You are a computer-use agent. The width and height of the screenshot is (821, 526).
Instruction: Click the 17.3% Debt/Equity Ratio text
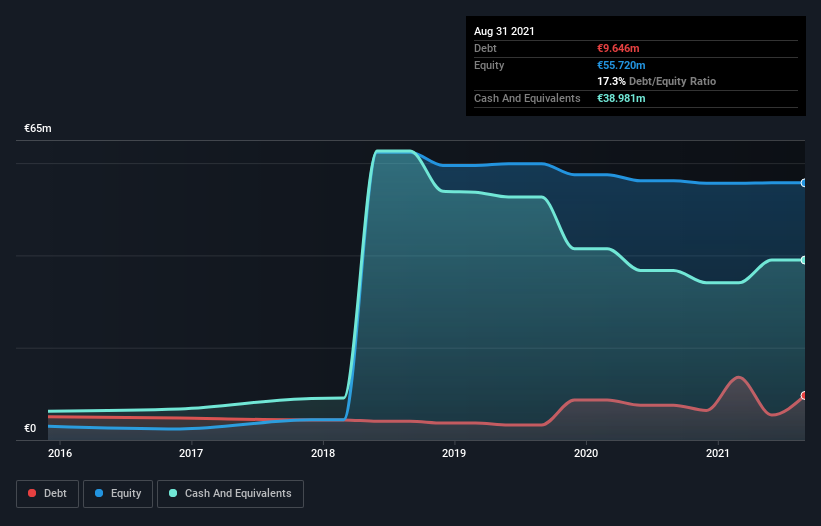(657, 81)
